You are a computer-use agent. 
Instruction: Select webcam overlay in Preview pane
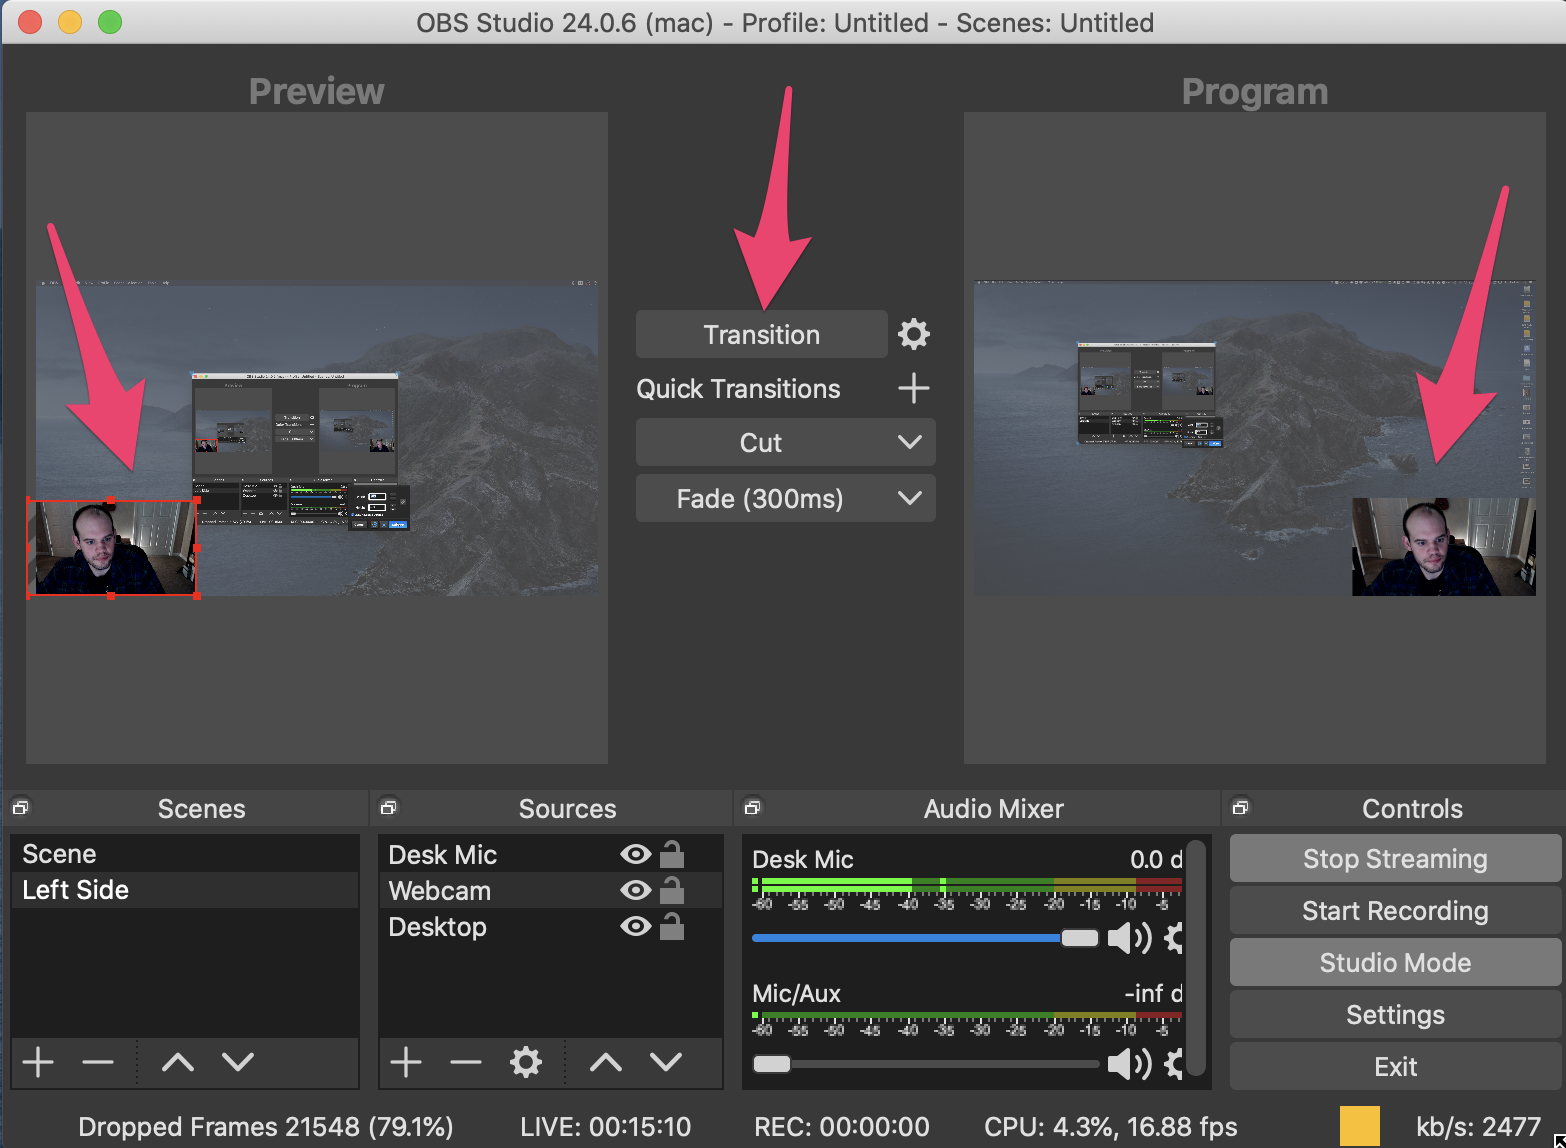(112, 547)
